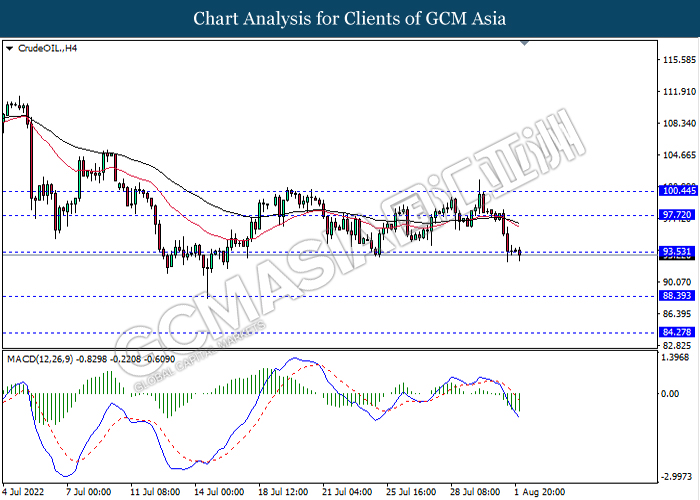Click the 1 Aug 20:00 date label
The width and height of the screenshot is (700, 500).
540,492
